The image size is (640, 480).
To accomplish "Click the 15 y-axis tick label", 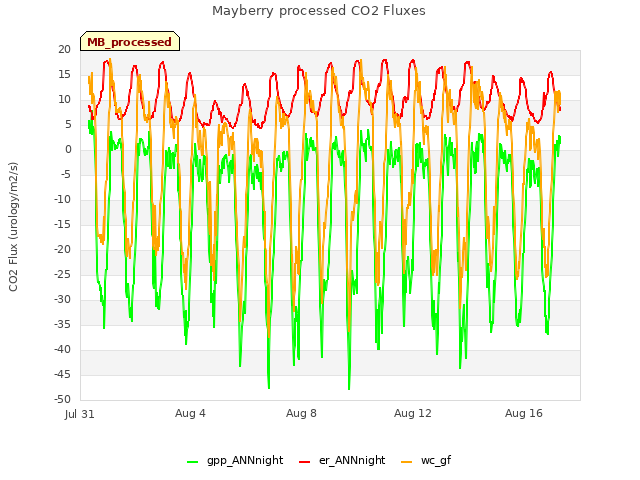I will [x=64, y=74].
